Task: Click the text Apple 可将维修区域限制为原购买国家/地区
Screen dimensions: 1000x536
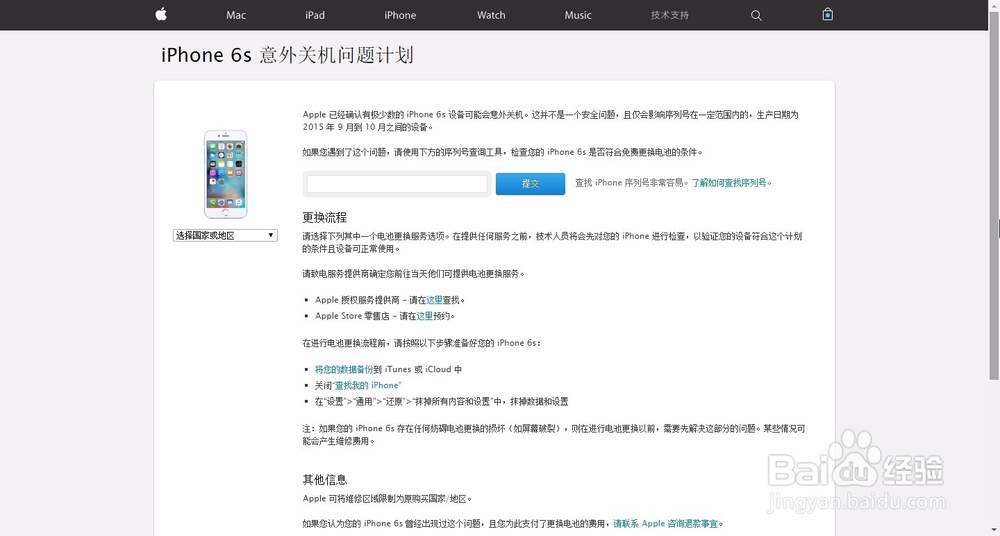Action: pyautogui.click(x=387, y=499)
